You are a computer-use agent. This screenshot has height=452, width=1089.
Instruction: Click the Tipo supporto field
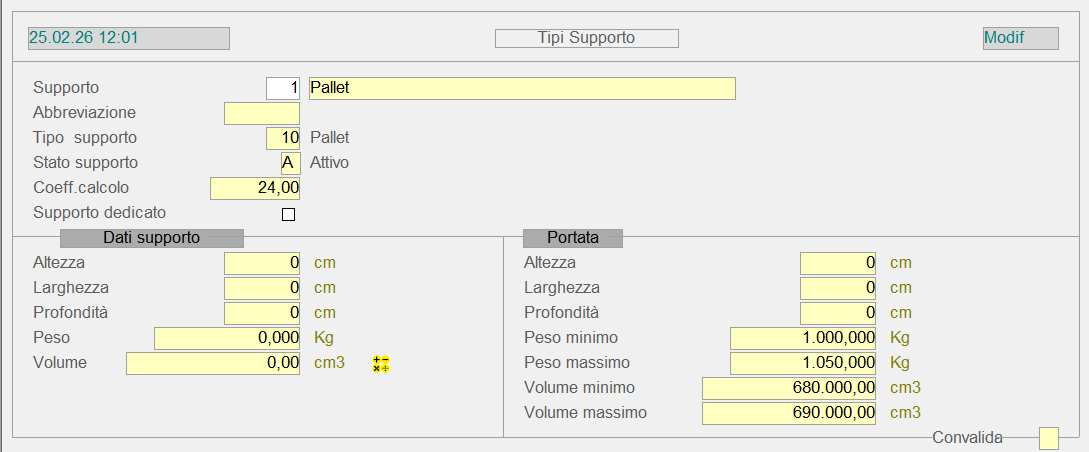283,138
